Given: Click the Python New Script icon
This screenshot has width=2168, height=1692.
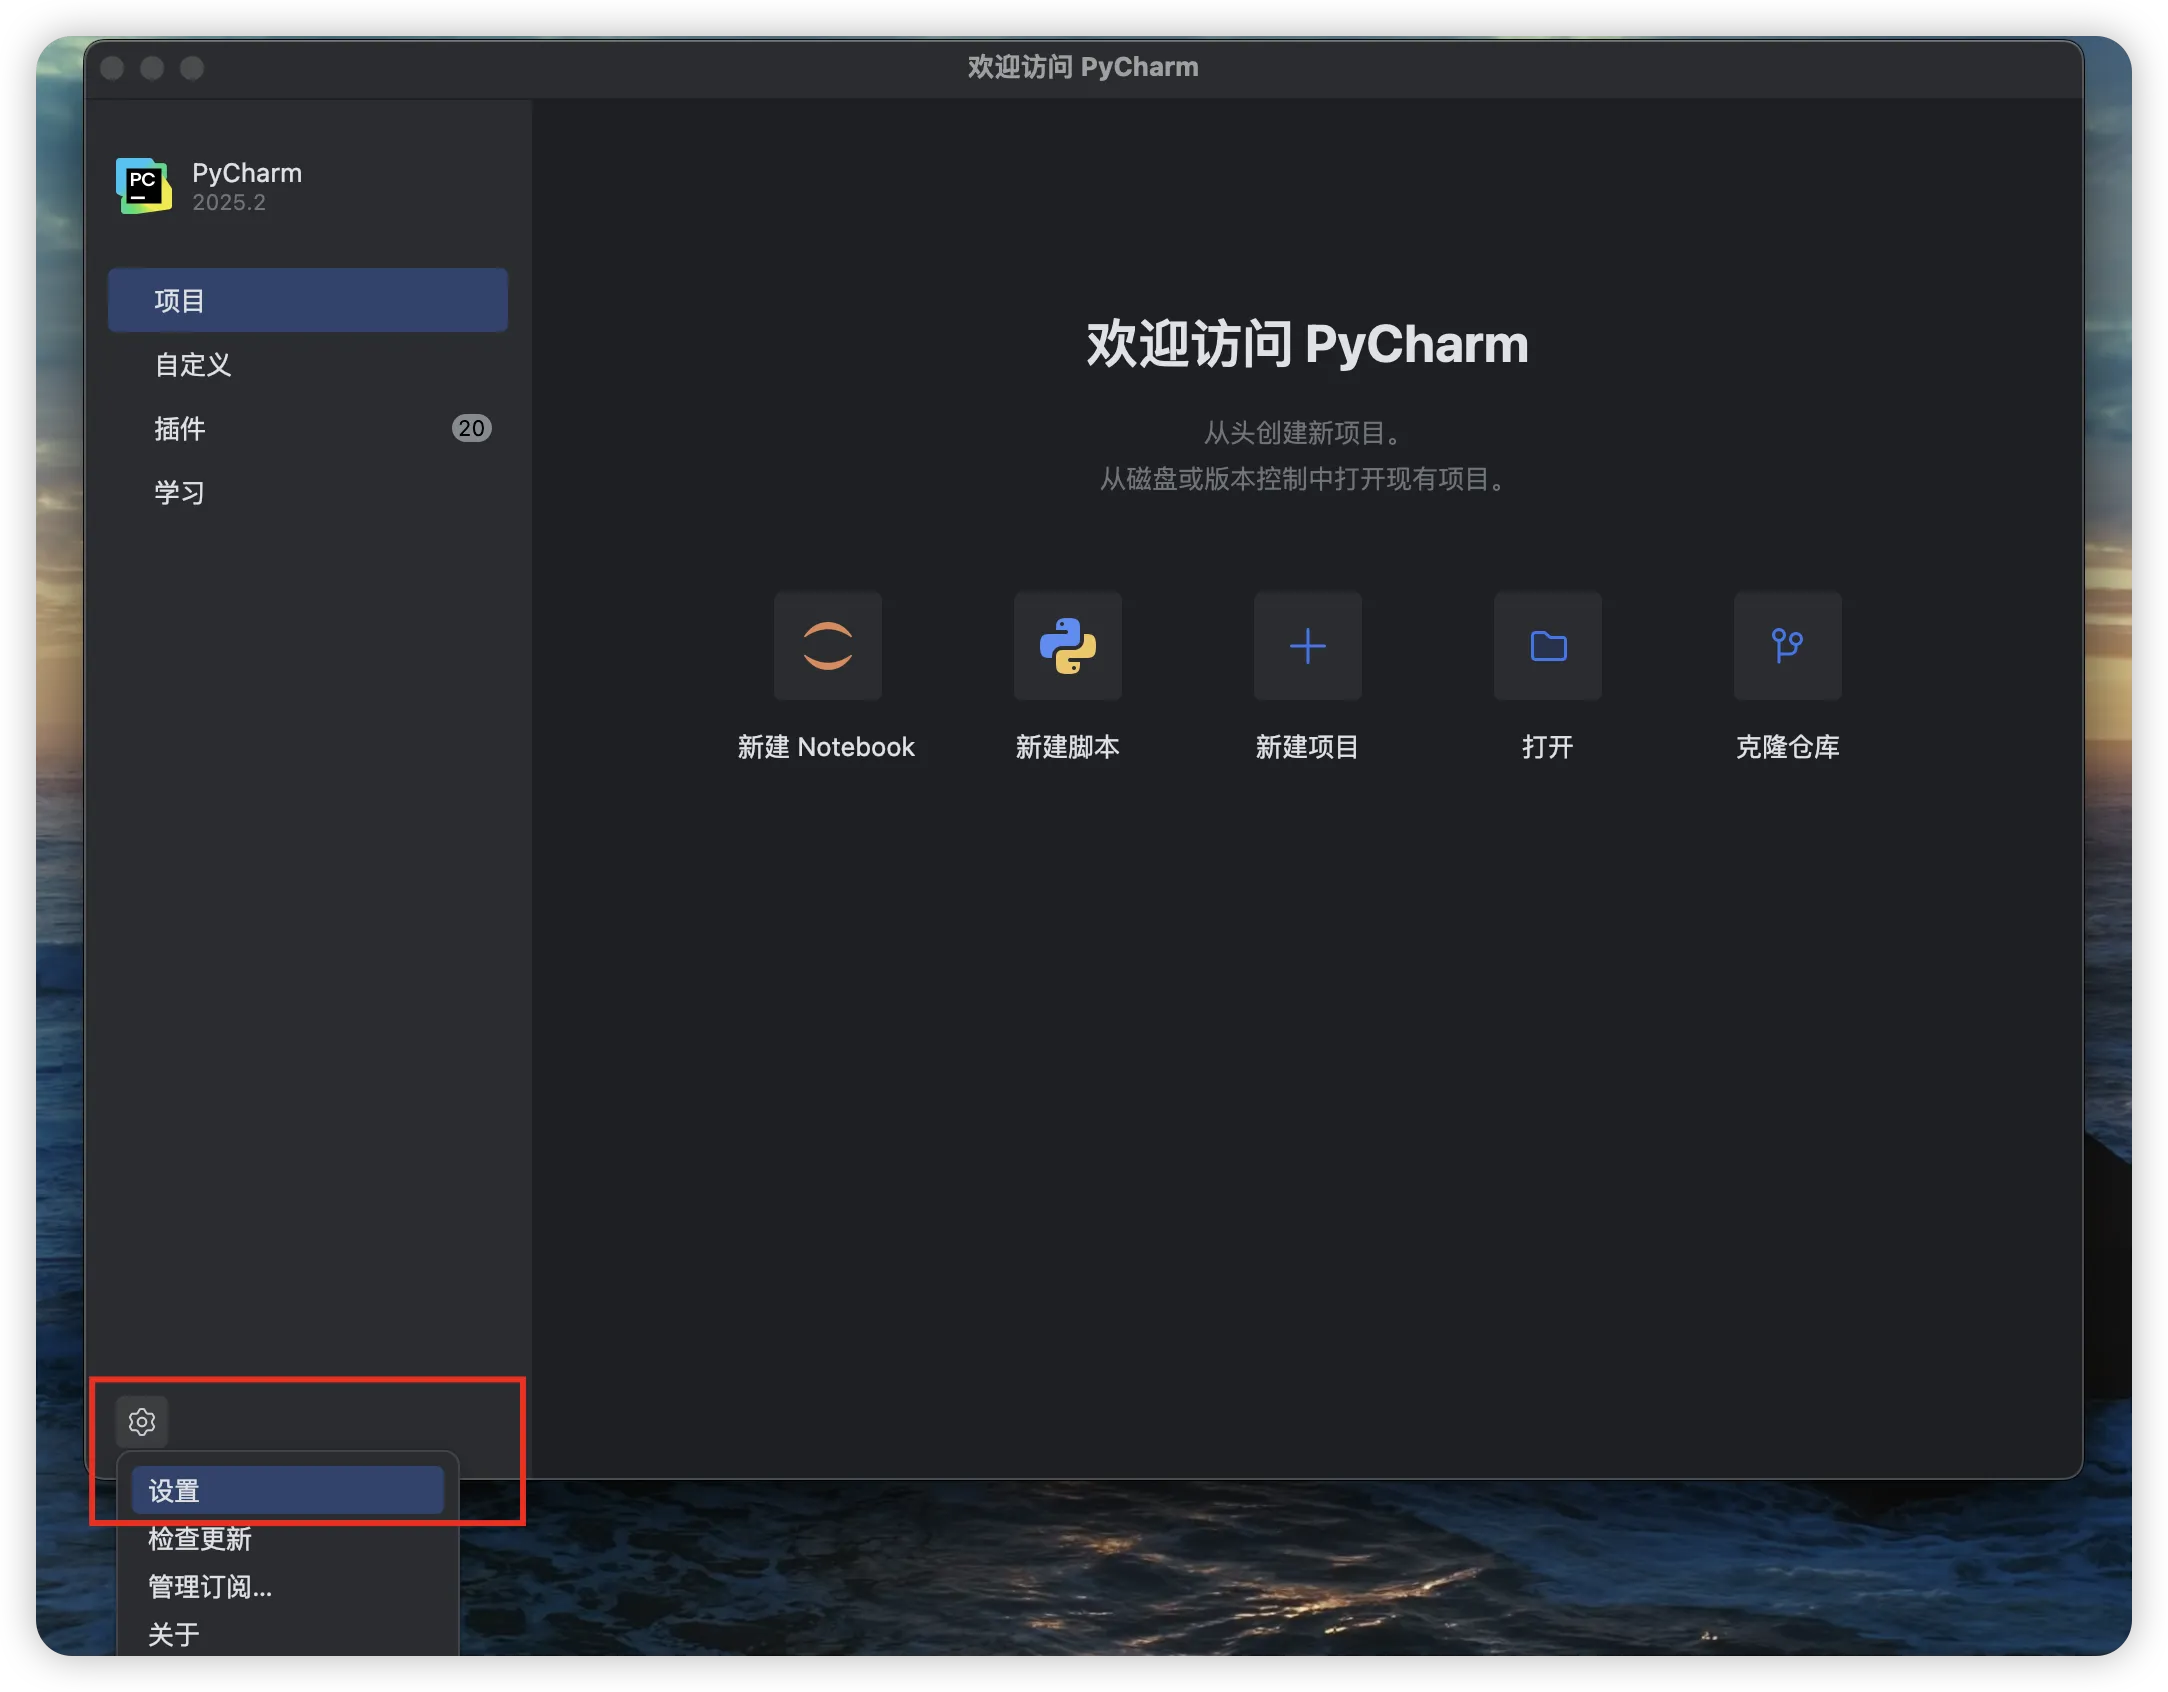Looking at the screenshot, I should [x=1067, y=646].
